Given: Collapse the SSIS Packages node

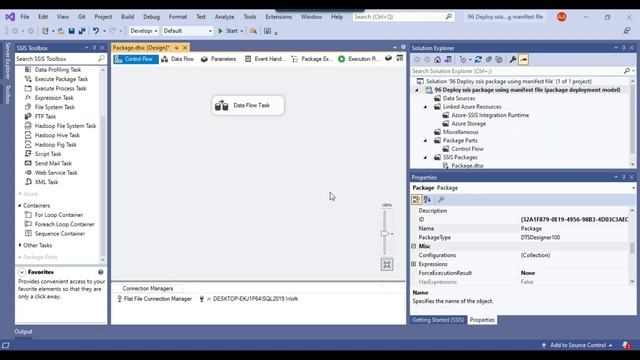Looking at the screenshot, I should coord(425,158).
